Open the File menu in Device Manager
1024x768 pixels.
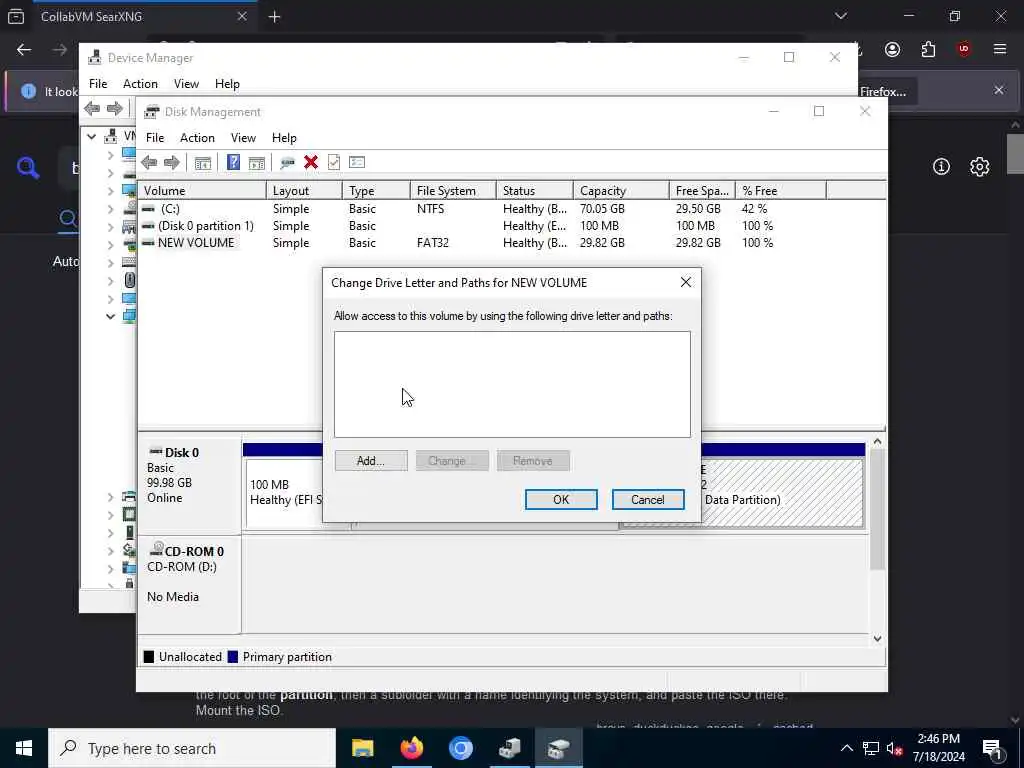pyautogui.click(x=98, y=84)
